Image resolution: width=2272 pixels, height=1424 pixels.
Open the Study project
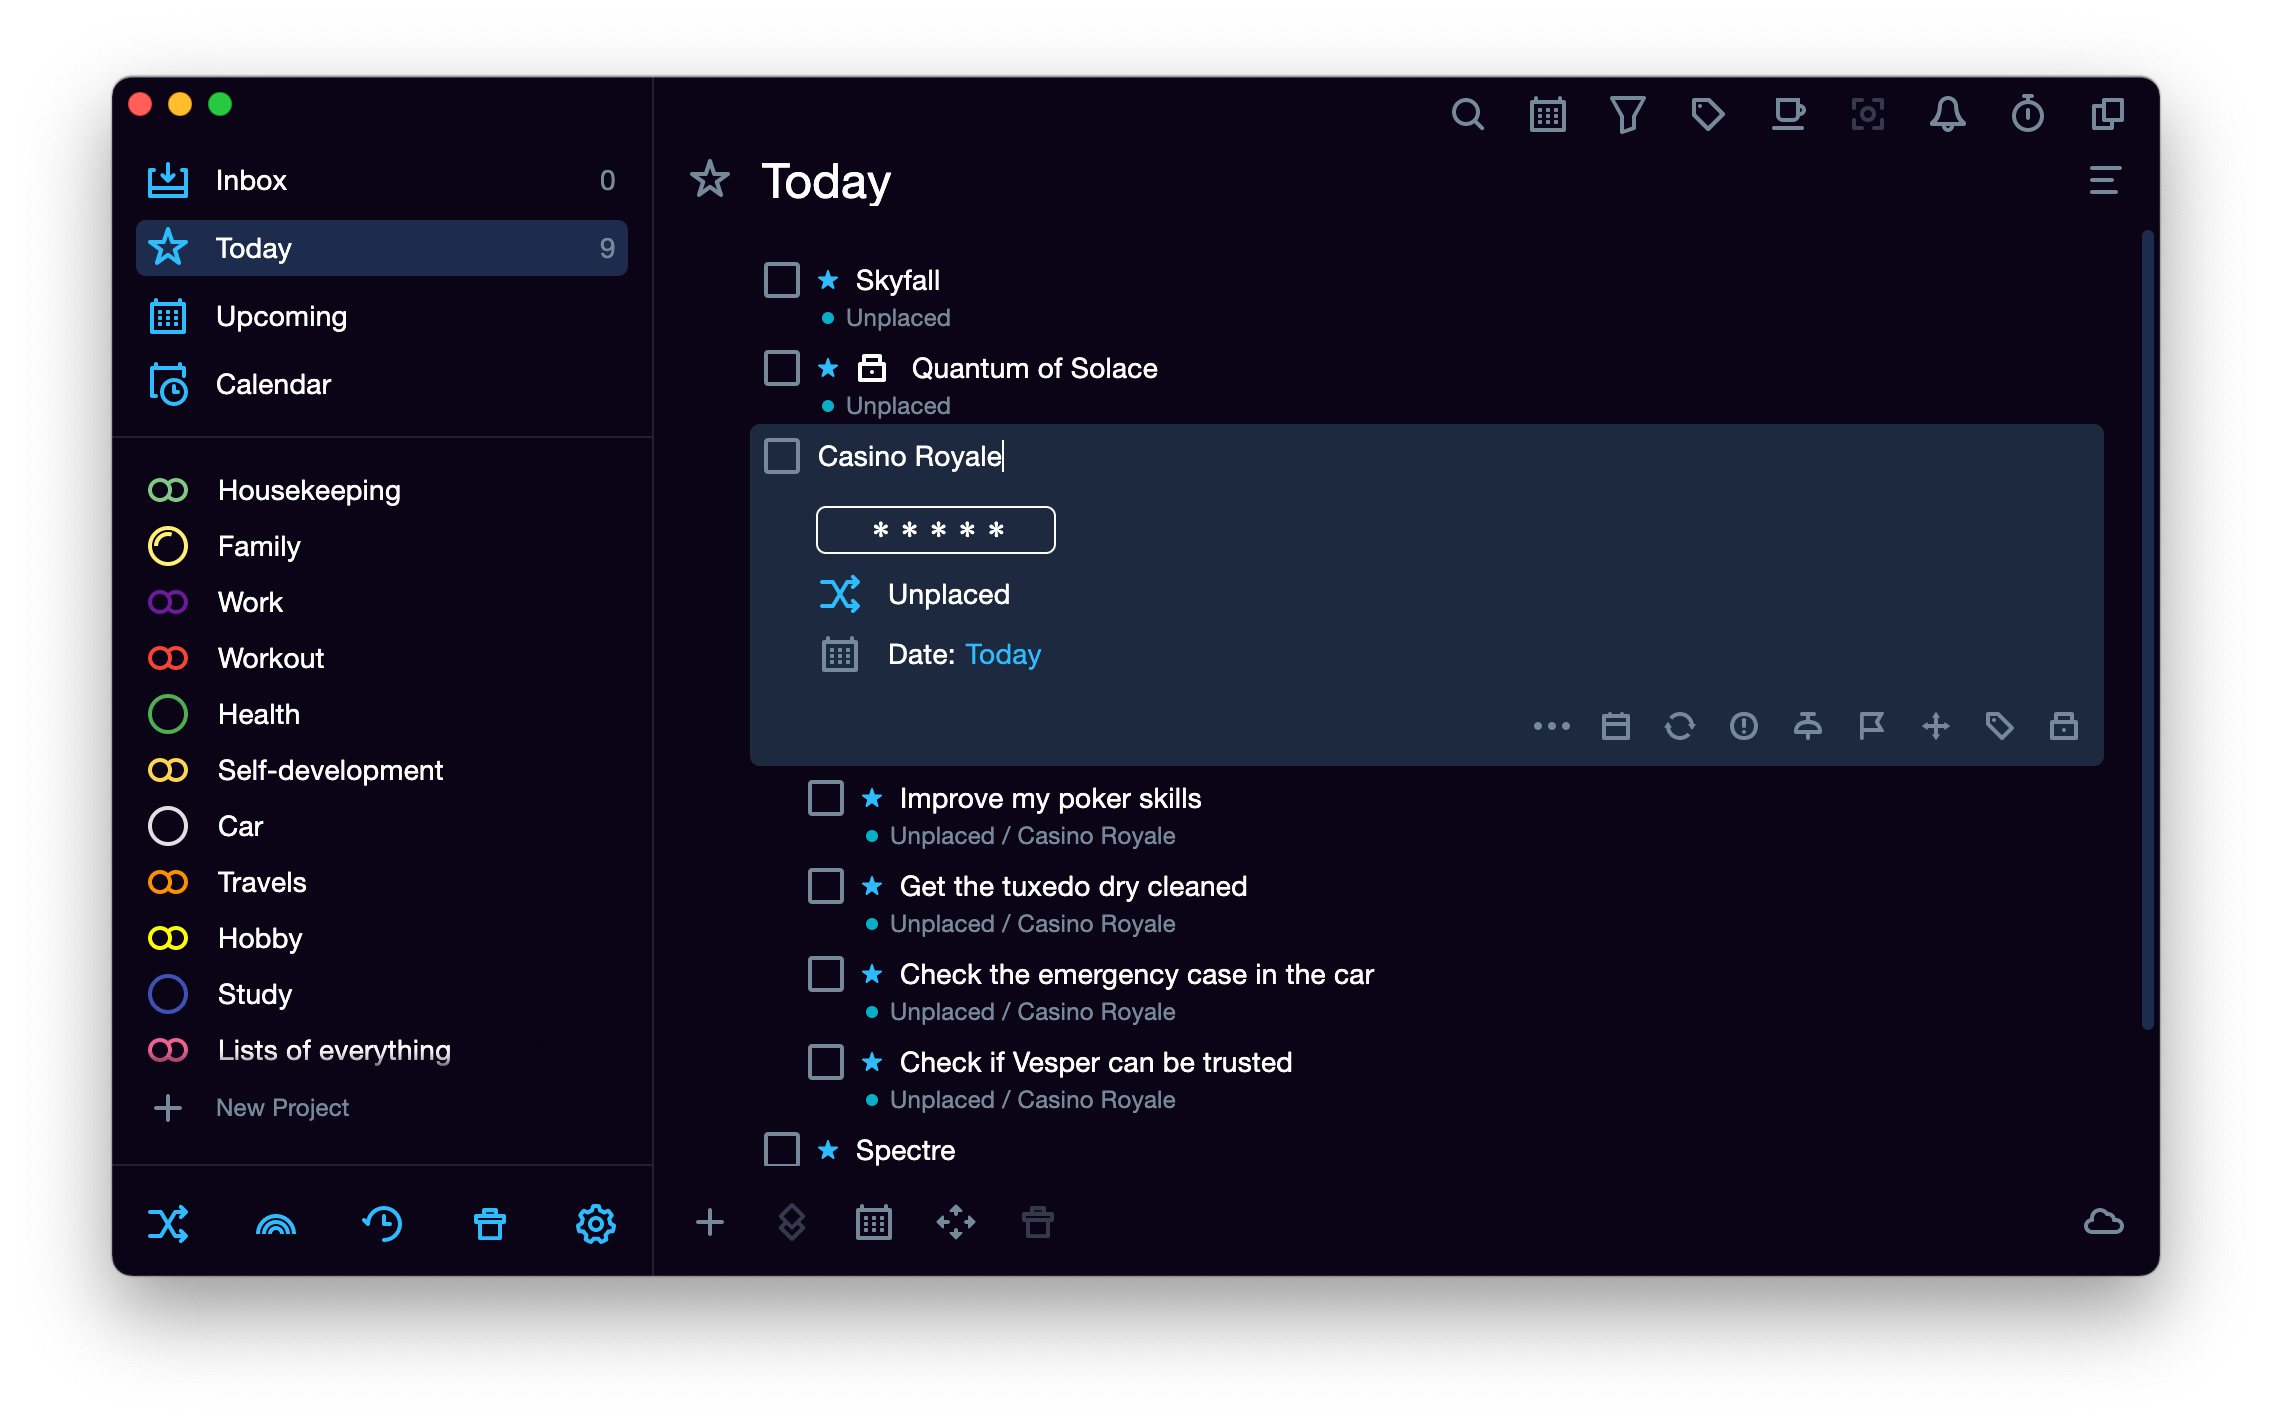382,994
